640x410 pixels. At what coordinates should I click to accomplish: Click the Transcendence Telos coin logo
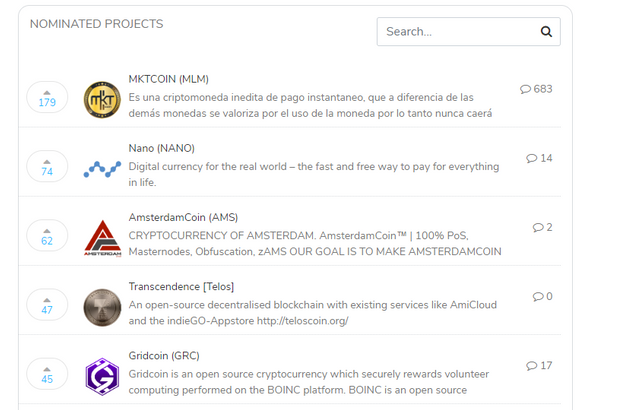point(102,307)
